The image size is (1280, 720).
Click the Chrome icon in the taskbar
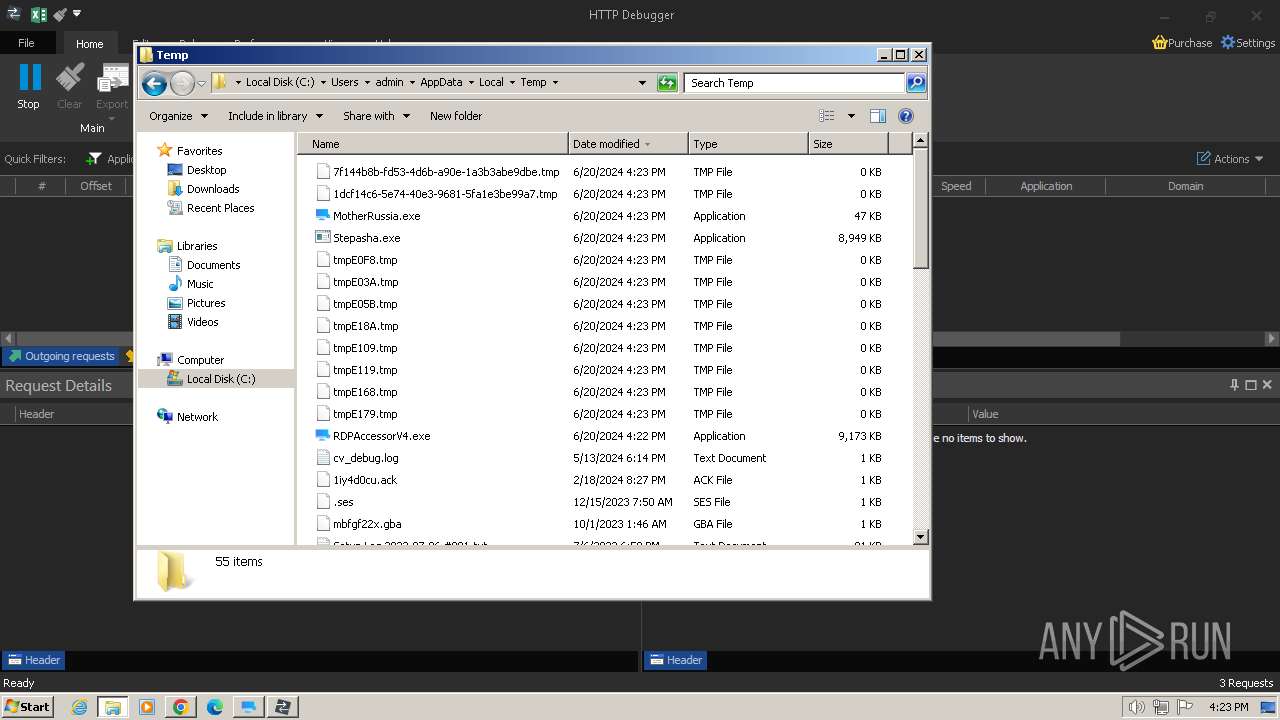pos(180,707)
